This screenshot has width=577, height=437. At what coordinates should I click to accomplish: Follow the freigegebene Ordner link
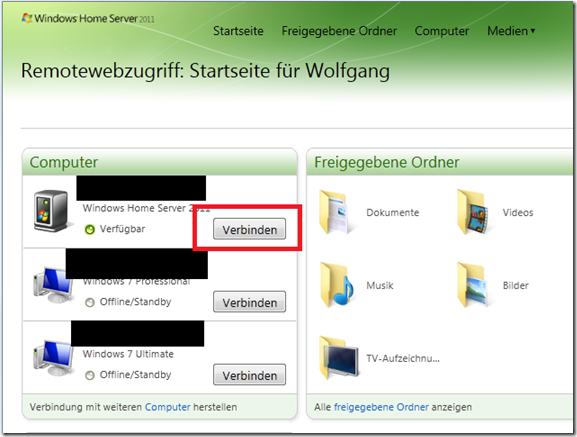tap(381, 407)
